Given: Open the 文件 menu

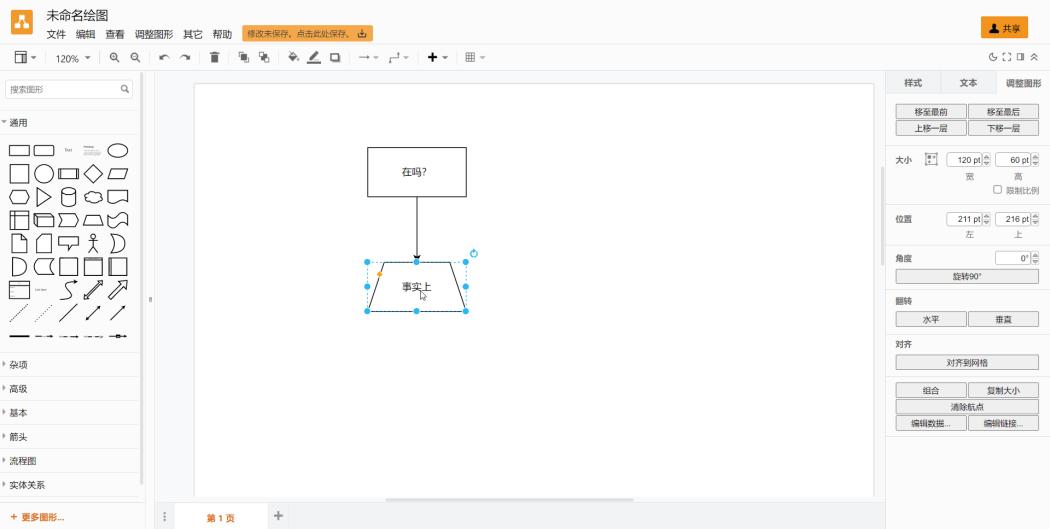Looking at the screenshot, I should coord(56,34).
